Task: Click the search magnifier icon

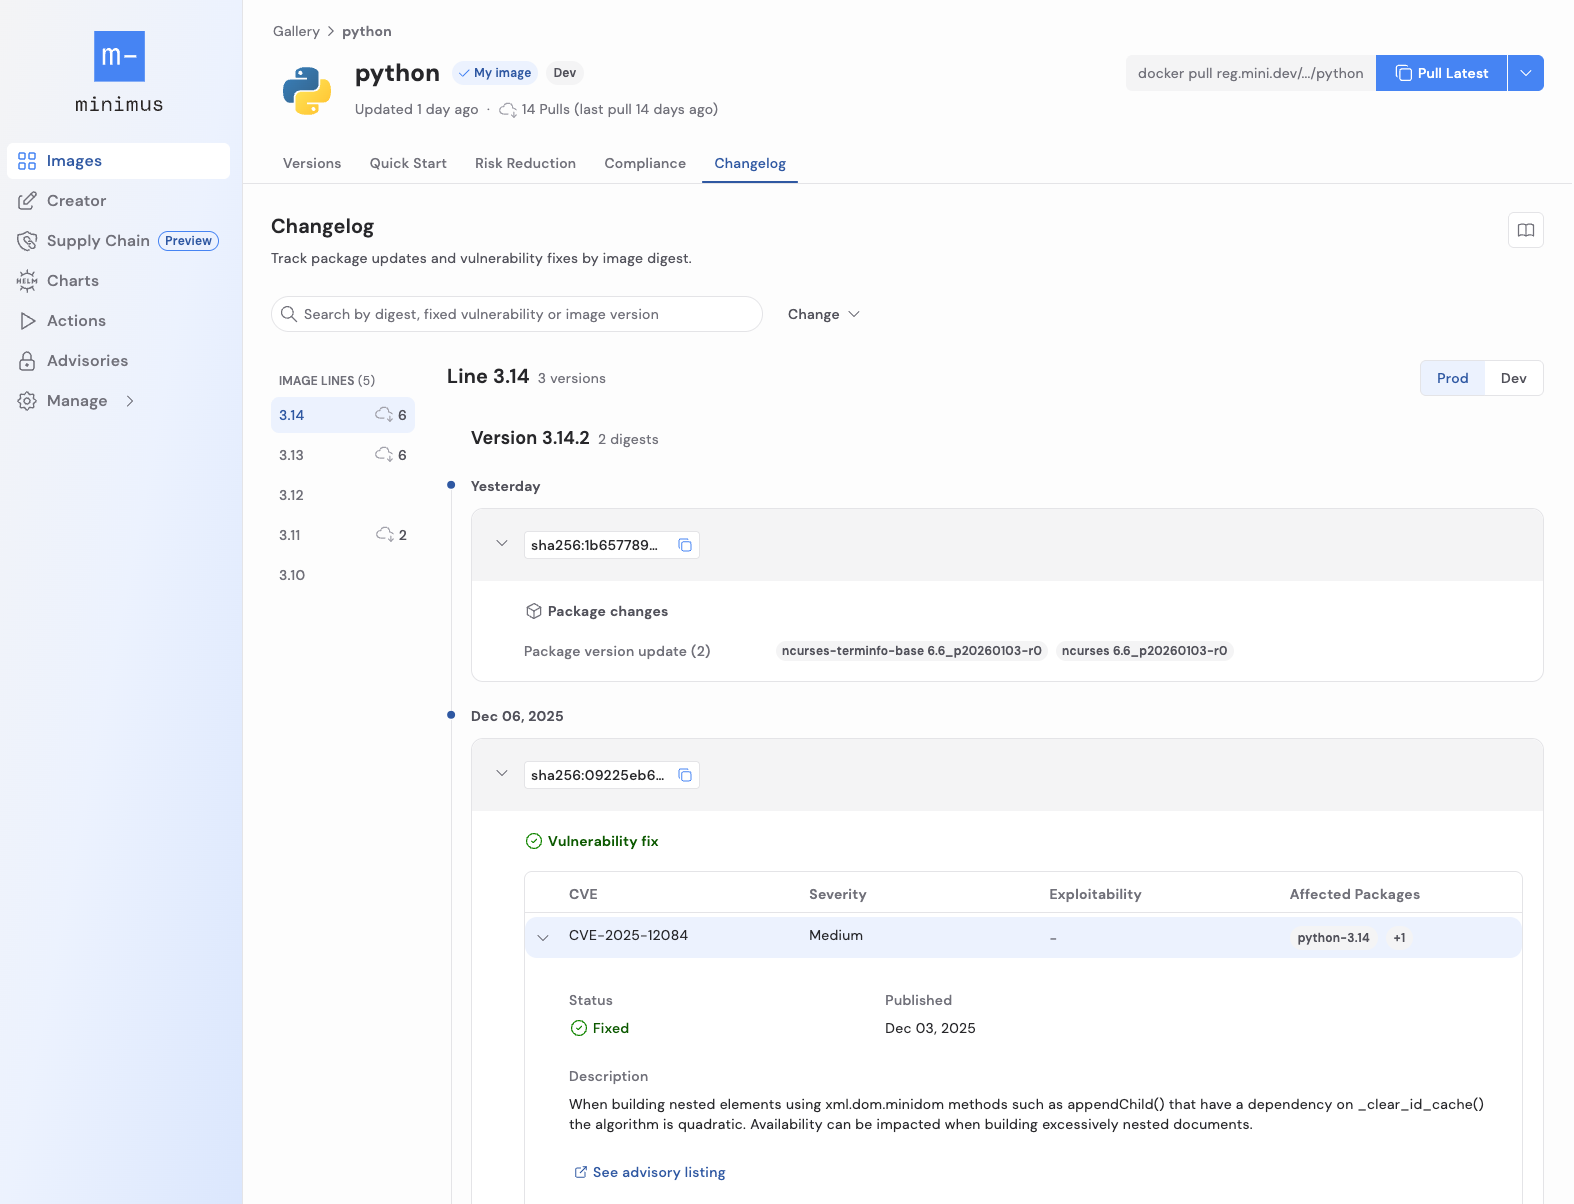Action: (289, 314)
